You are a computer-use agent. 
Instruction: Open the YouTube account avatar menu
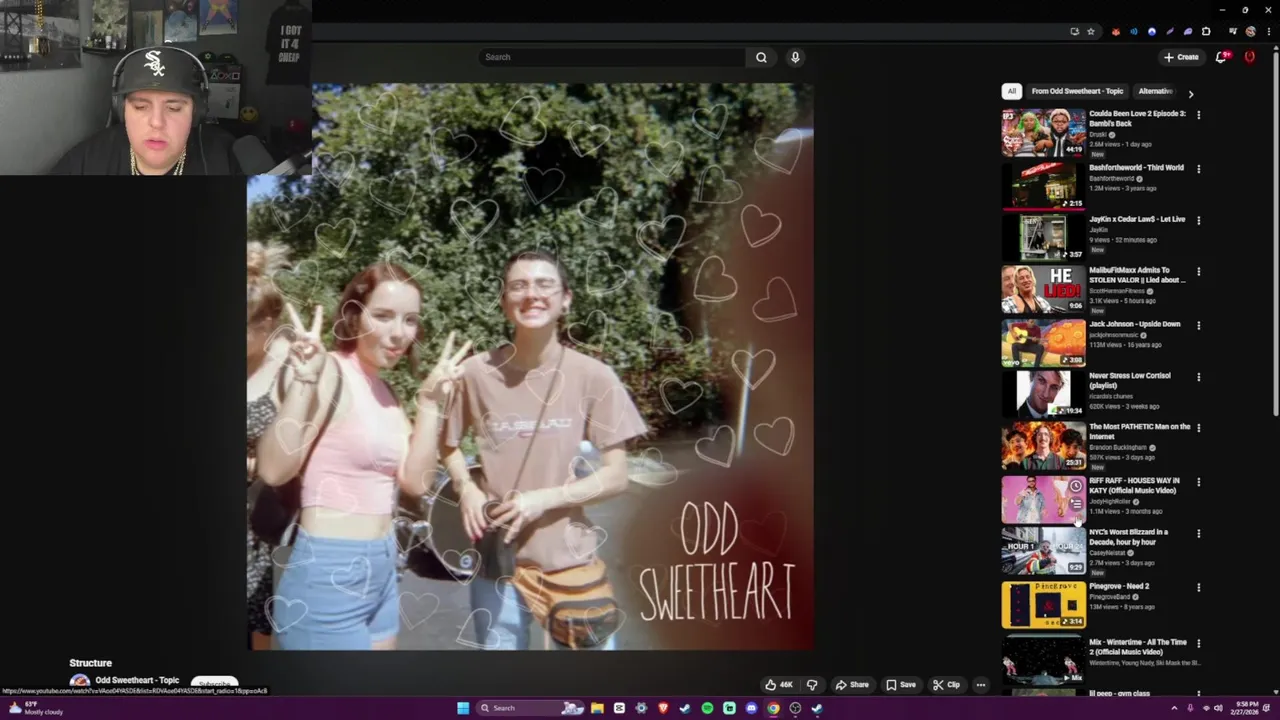[1249, 57]
